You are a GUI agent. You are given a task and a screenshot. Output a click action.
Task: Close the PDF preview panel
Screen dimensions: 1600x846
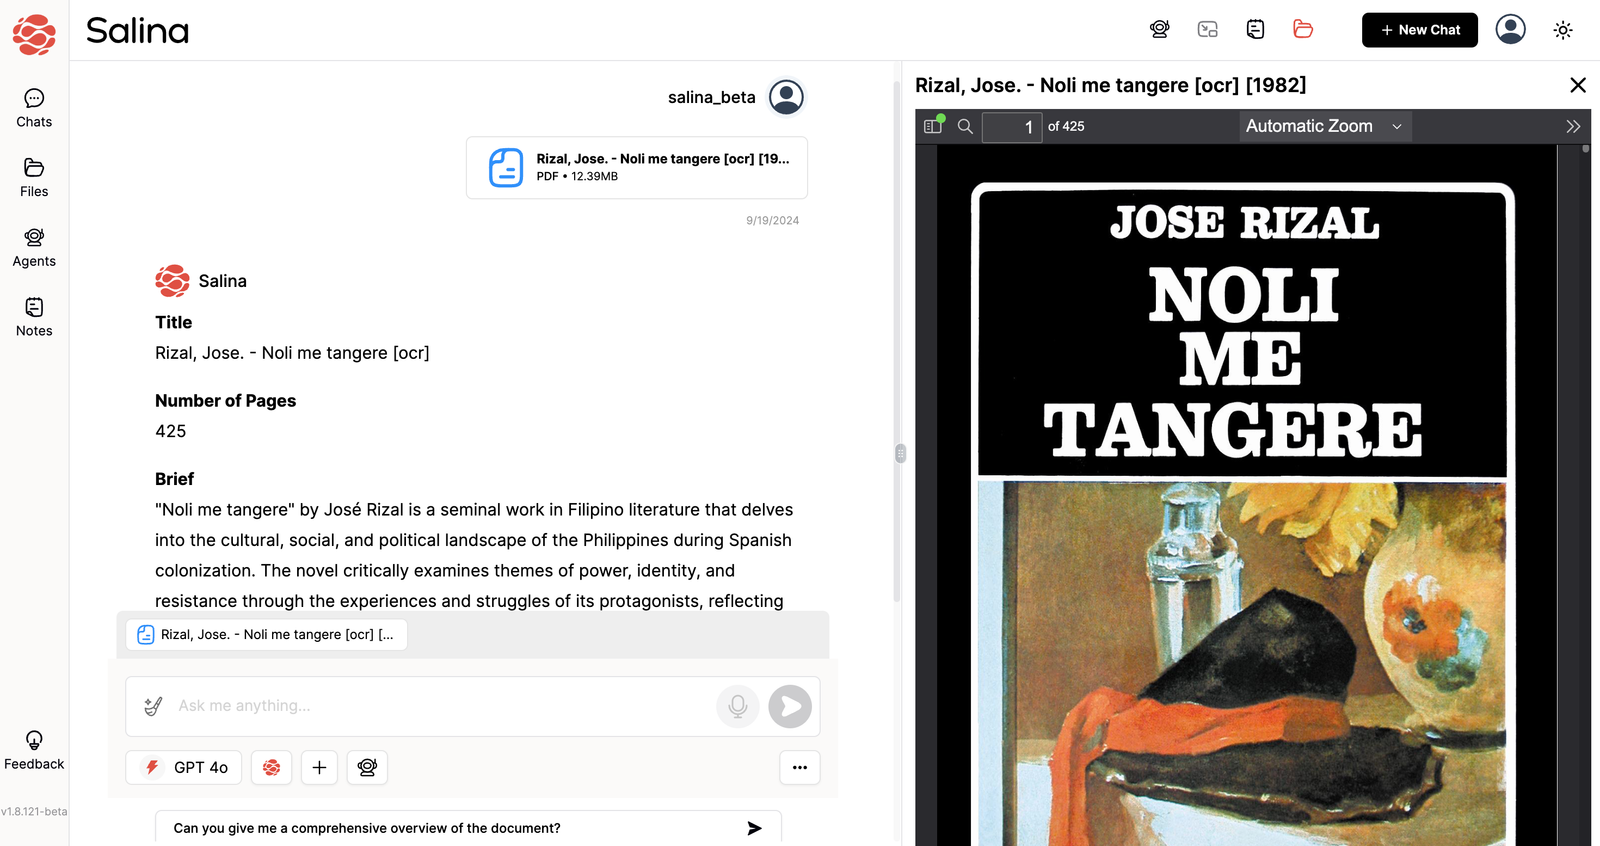tap(1578, 85)
